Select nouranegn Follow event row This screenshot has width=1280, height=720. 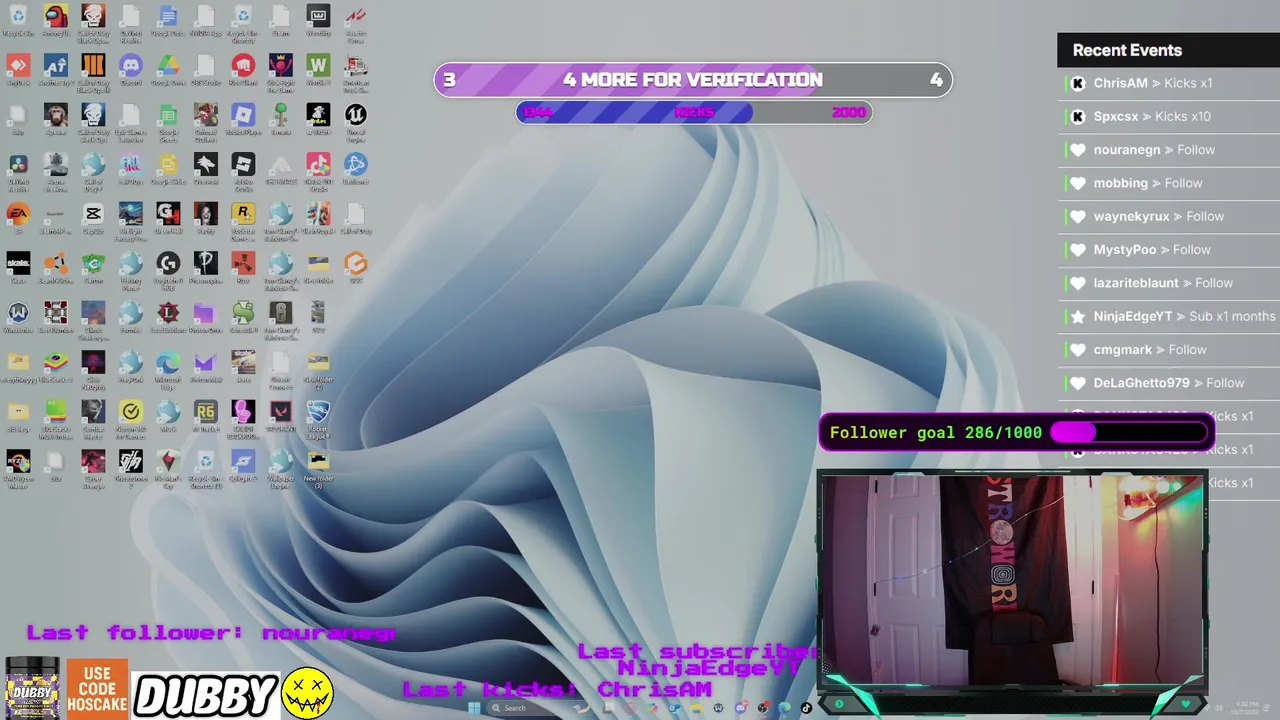point(1168,150)
